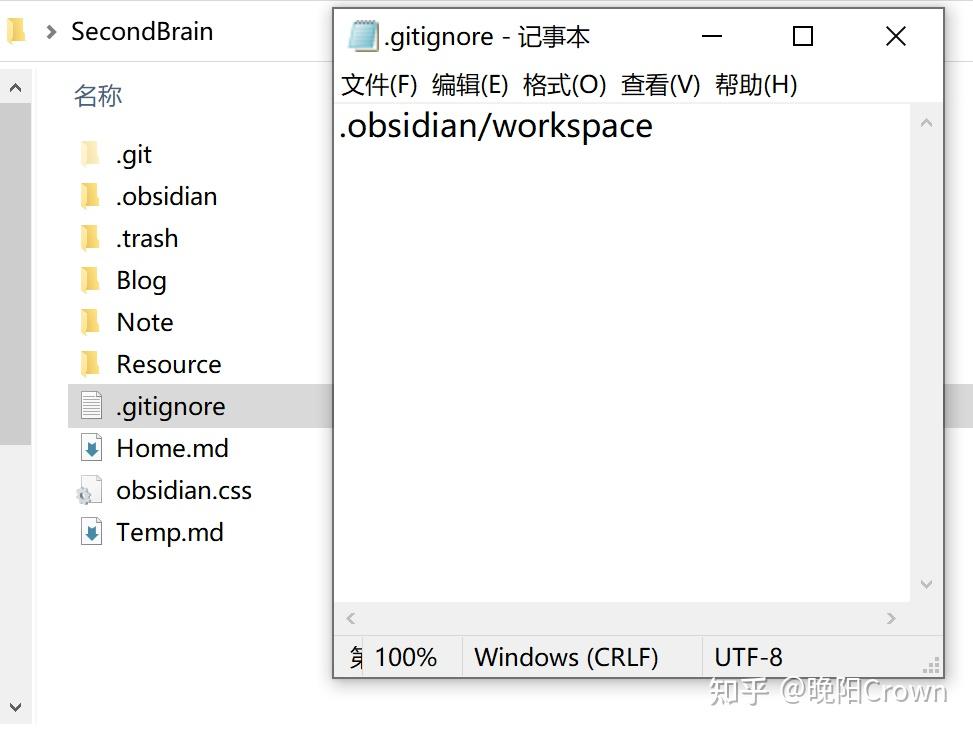The image size is (973, 731).
Task: Click the .git folder icon
Action: click(x=90, y=154)
